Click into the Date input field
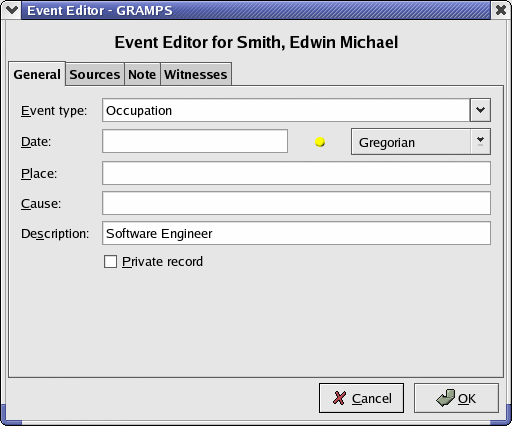 coord(195,141)
